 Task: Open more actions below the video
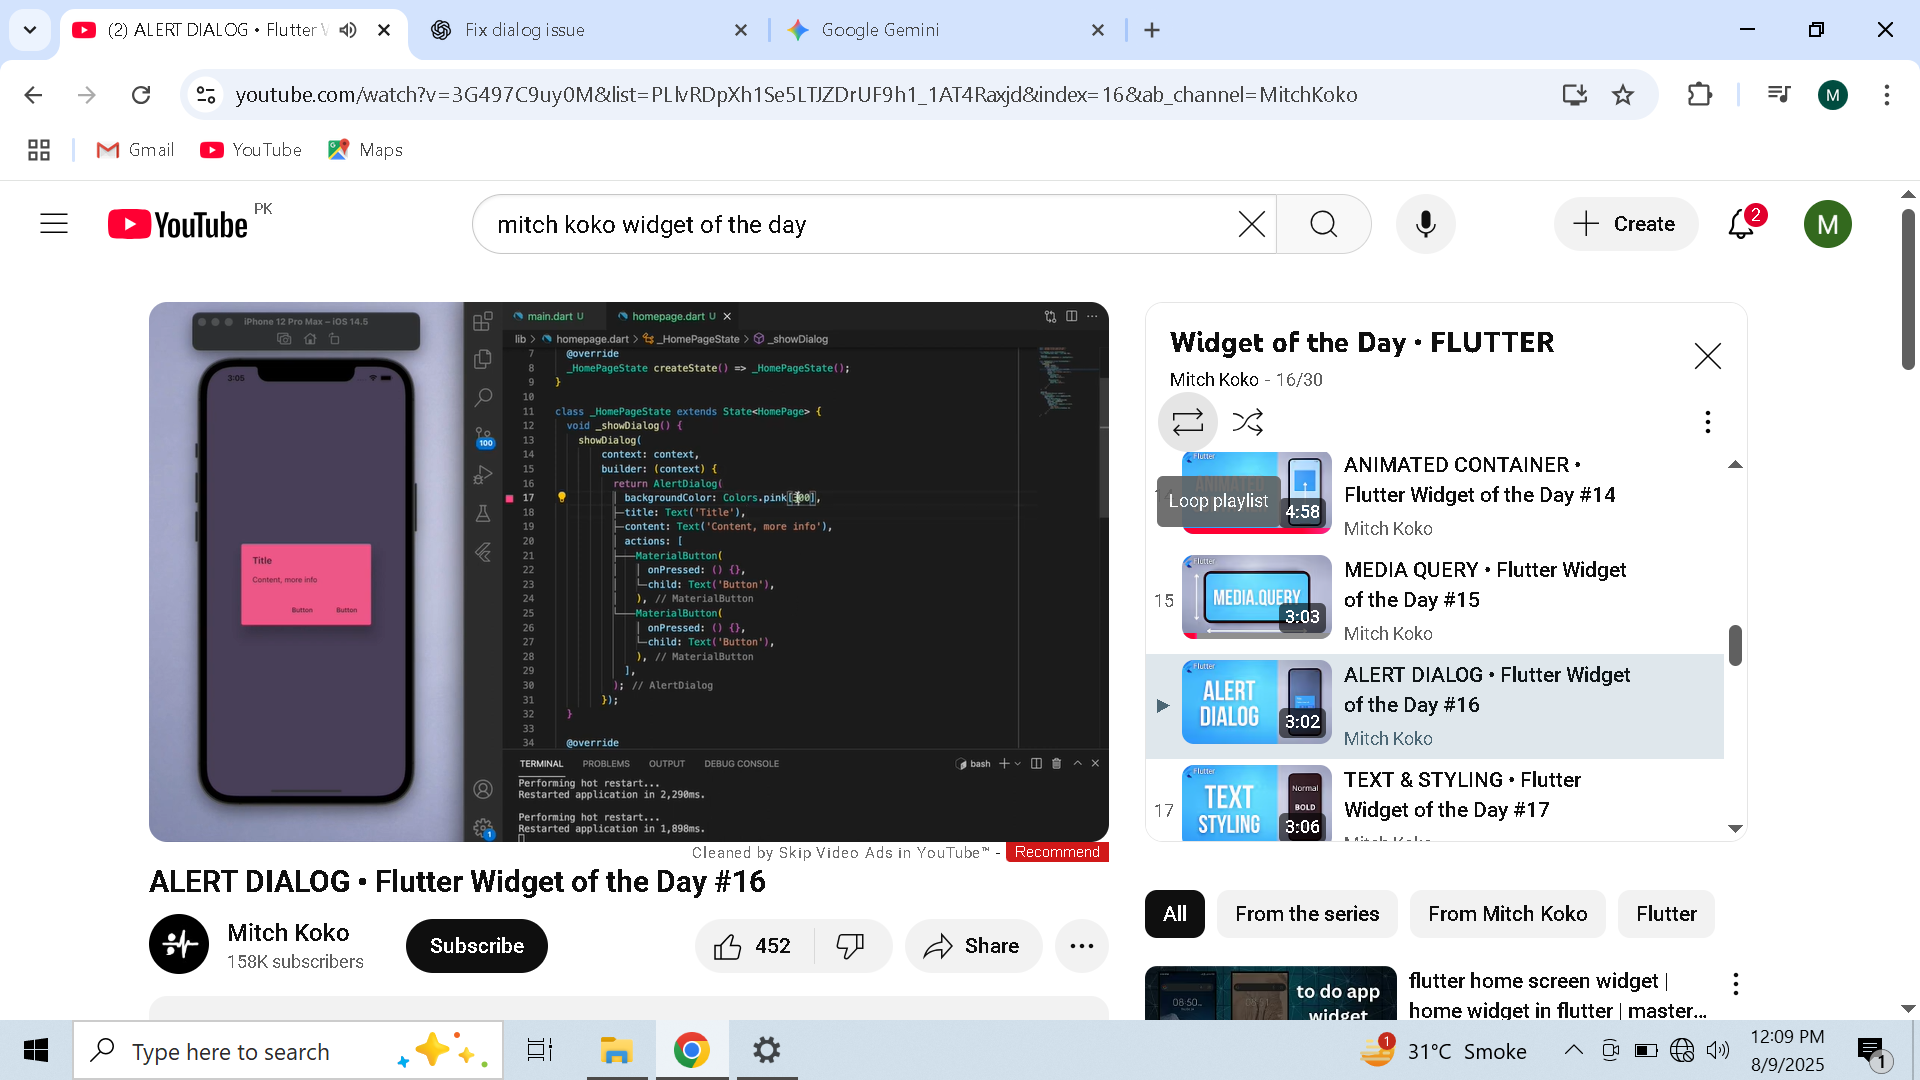(1082, 946)
